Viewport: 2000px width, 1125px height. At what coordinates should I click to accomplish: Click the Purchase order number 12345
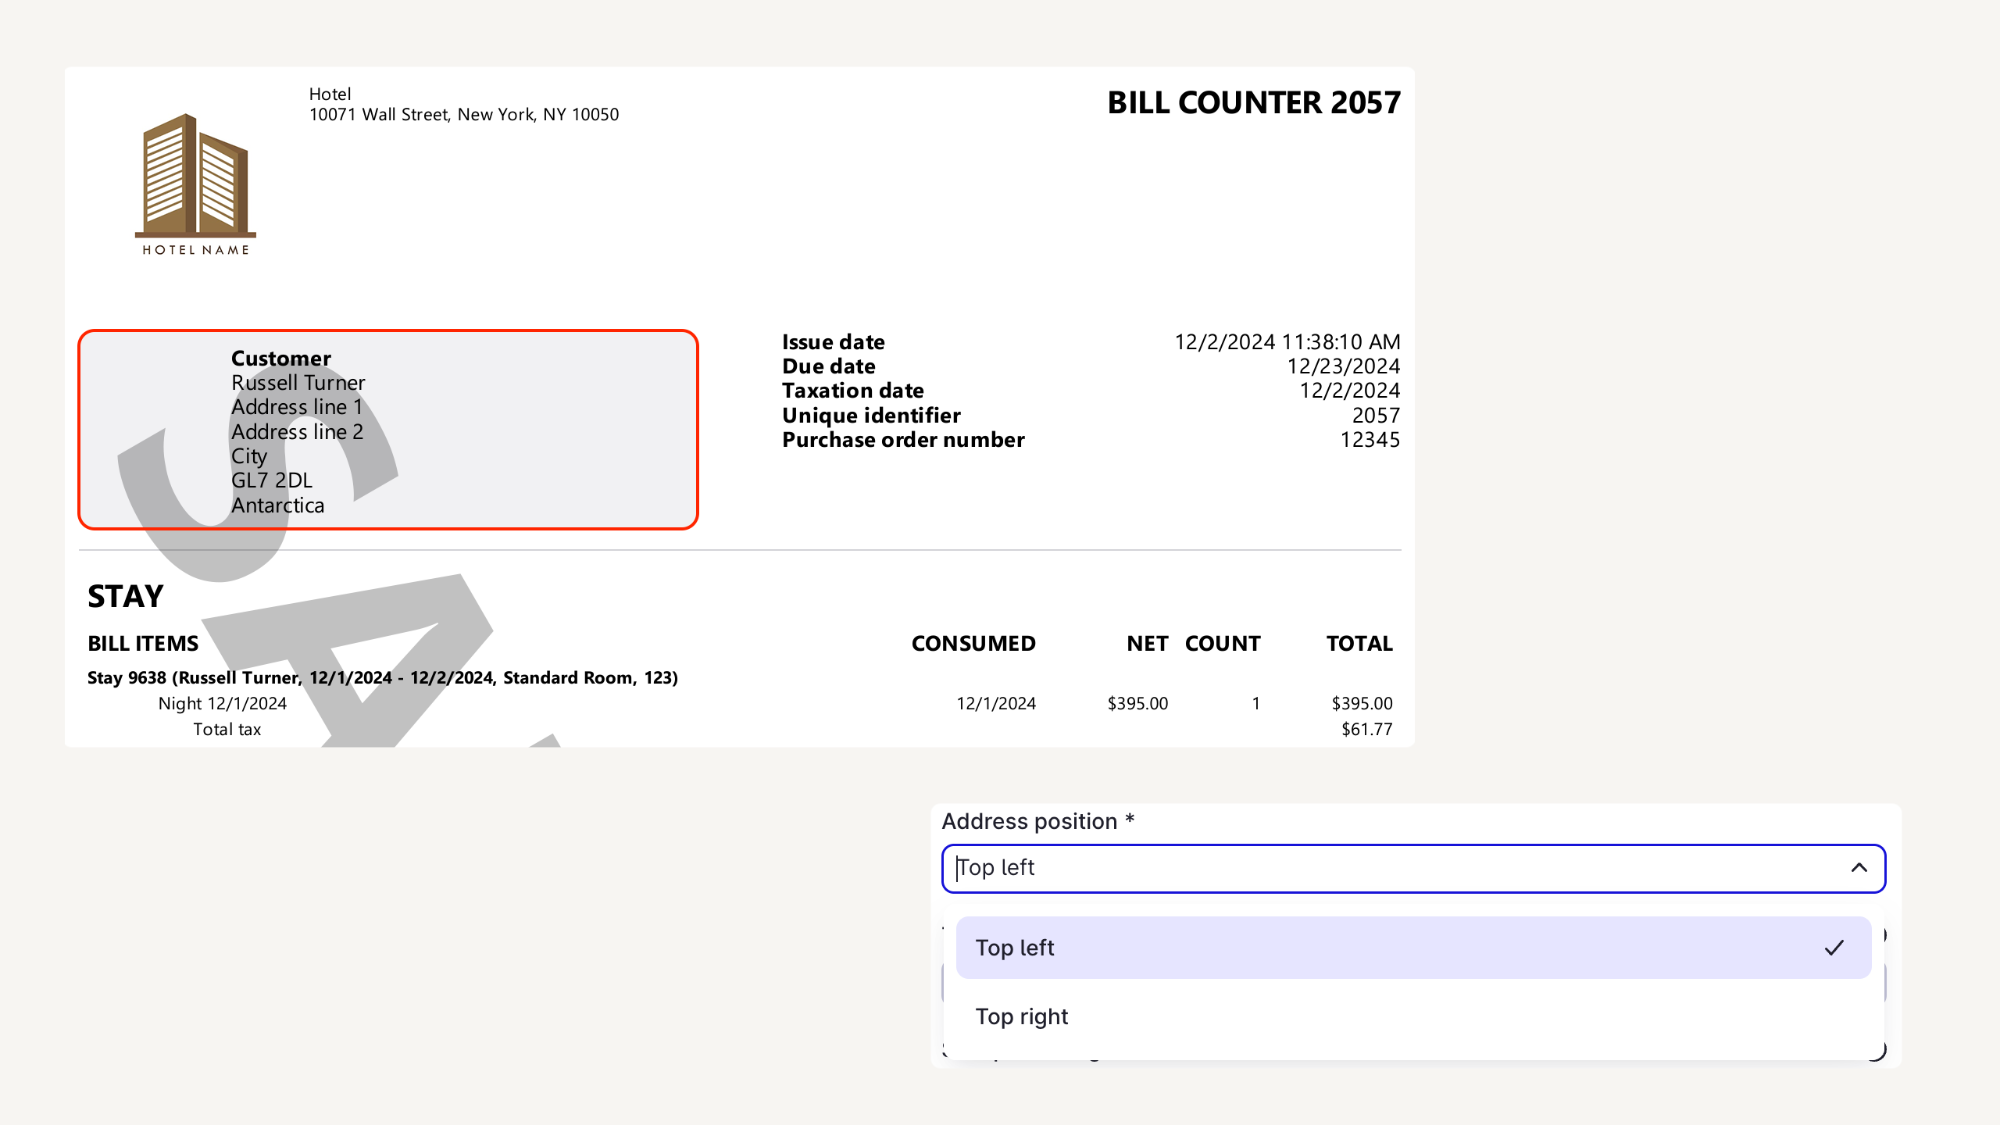click(x=1369, y=440)
